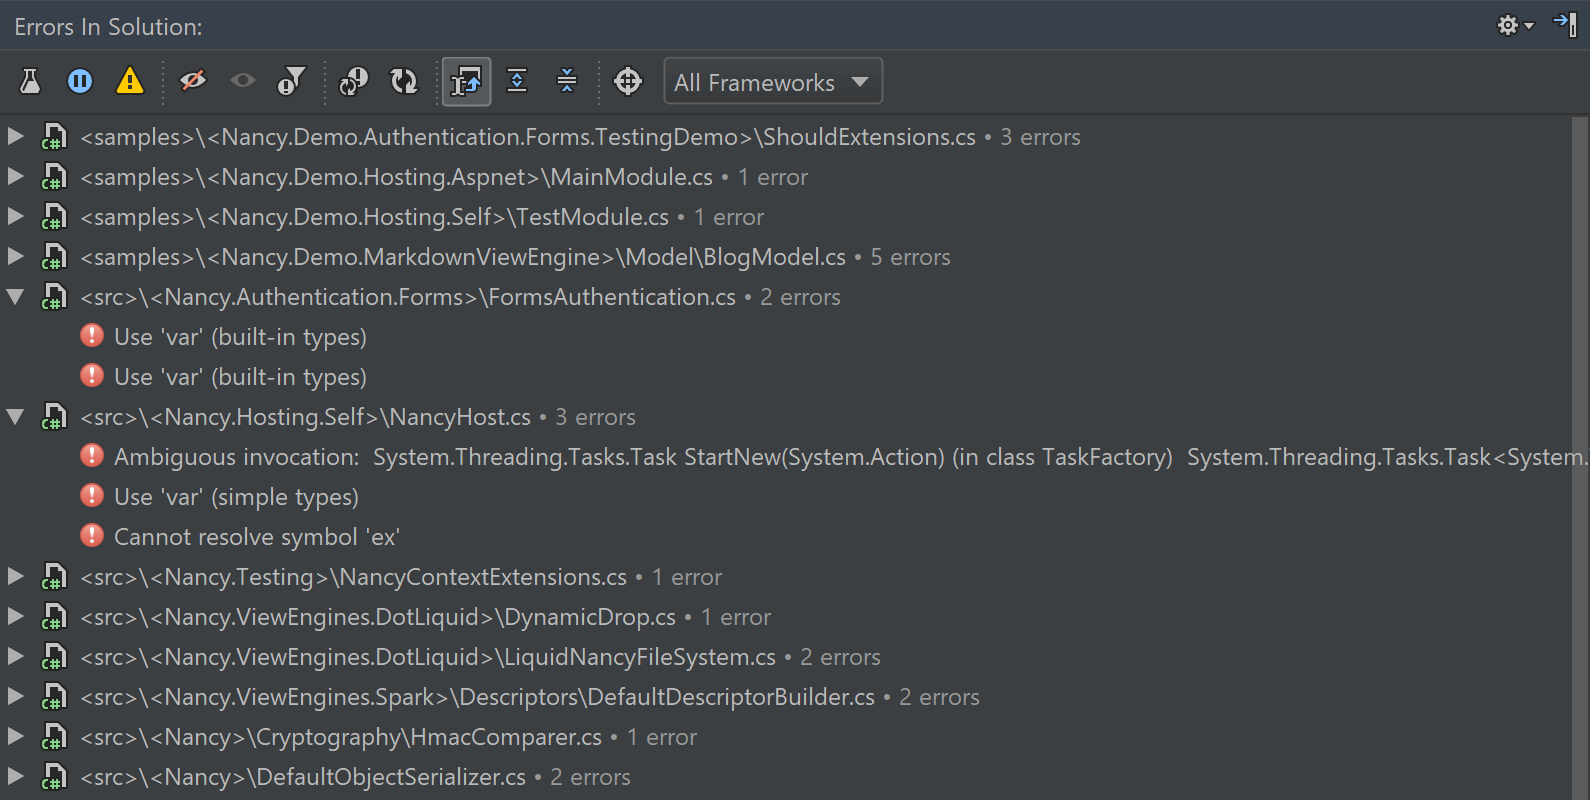
Task: Expand the BlogModel.cs node
Action: point(15,256)
